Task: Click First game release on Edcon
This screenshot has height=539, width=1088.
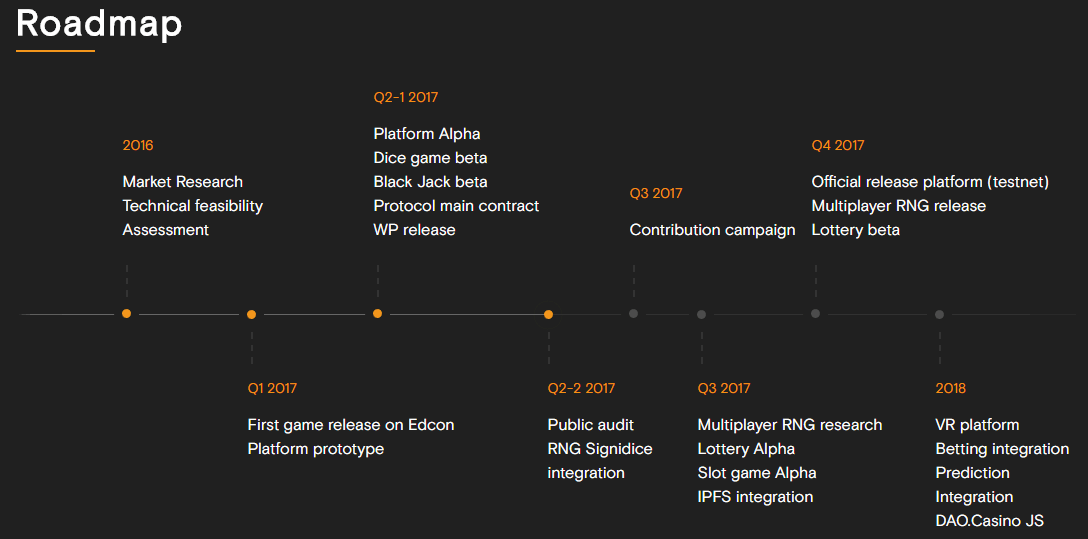Action: pyautogui.click(x=350, y=425)
